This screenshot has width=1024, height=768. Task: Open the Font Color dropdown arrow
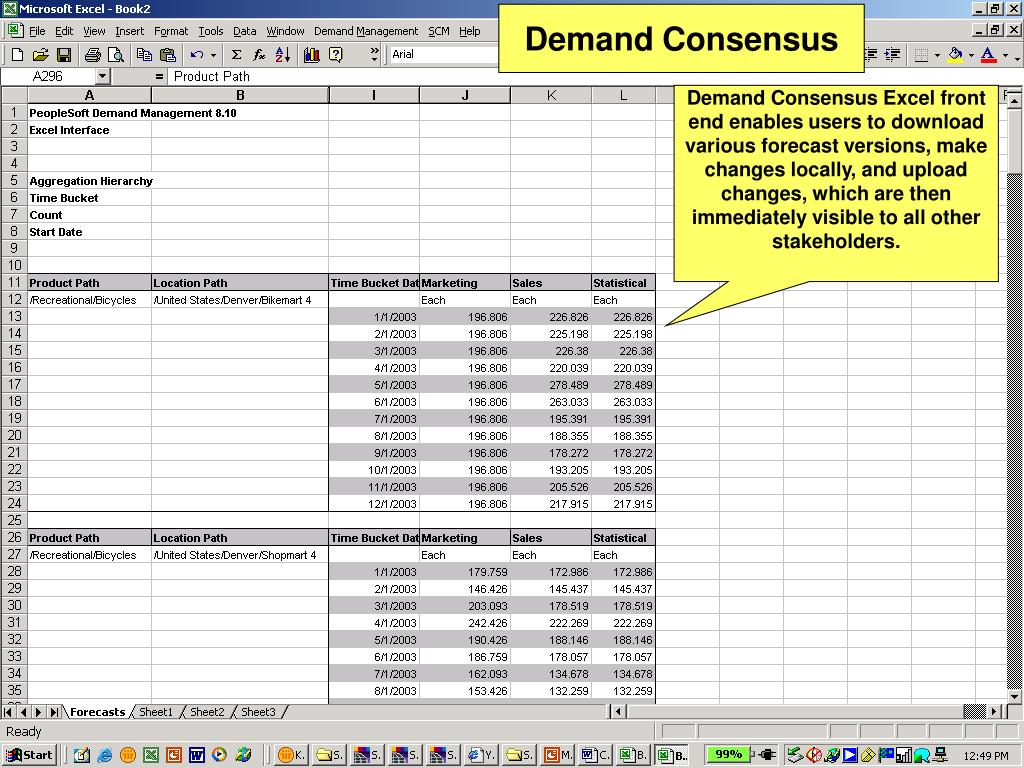(x=1005, y=55)
